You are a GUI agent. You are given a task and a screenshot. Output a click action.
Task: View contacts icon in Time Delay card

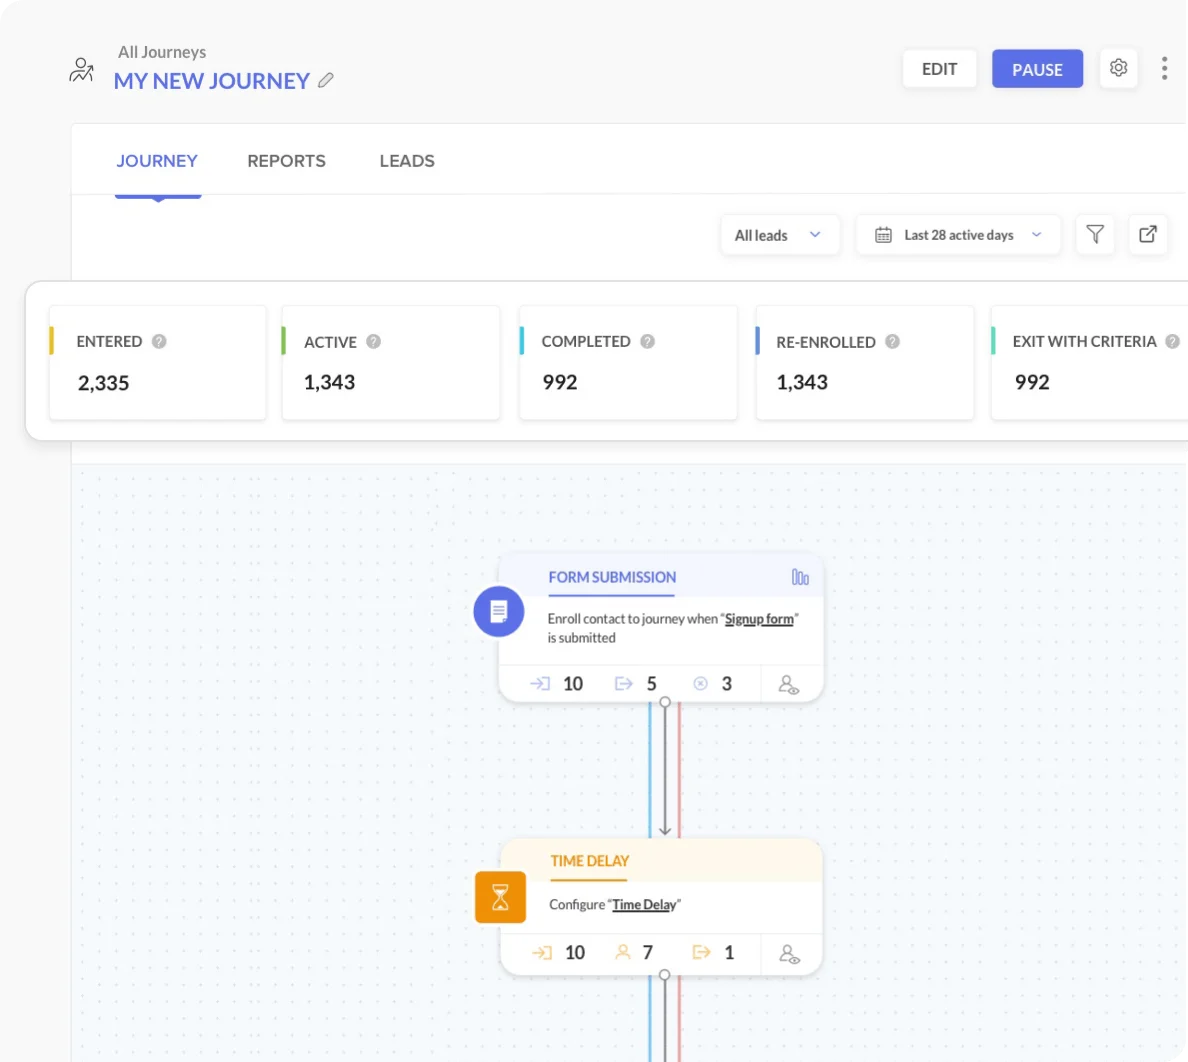click(x=789, y=954)
